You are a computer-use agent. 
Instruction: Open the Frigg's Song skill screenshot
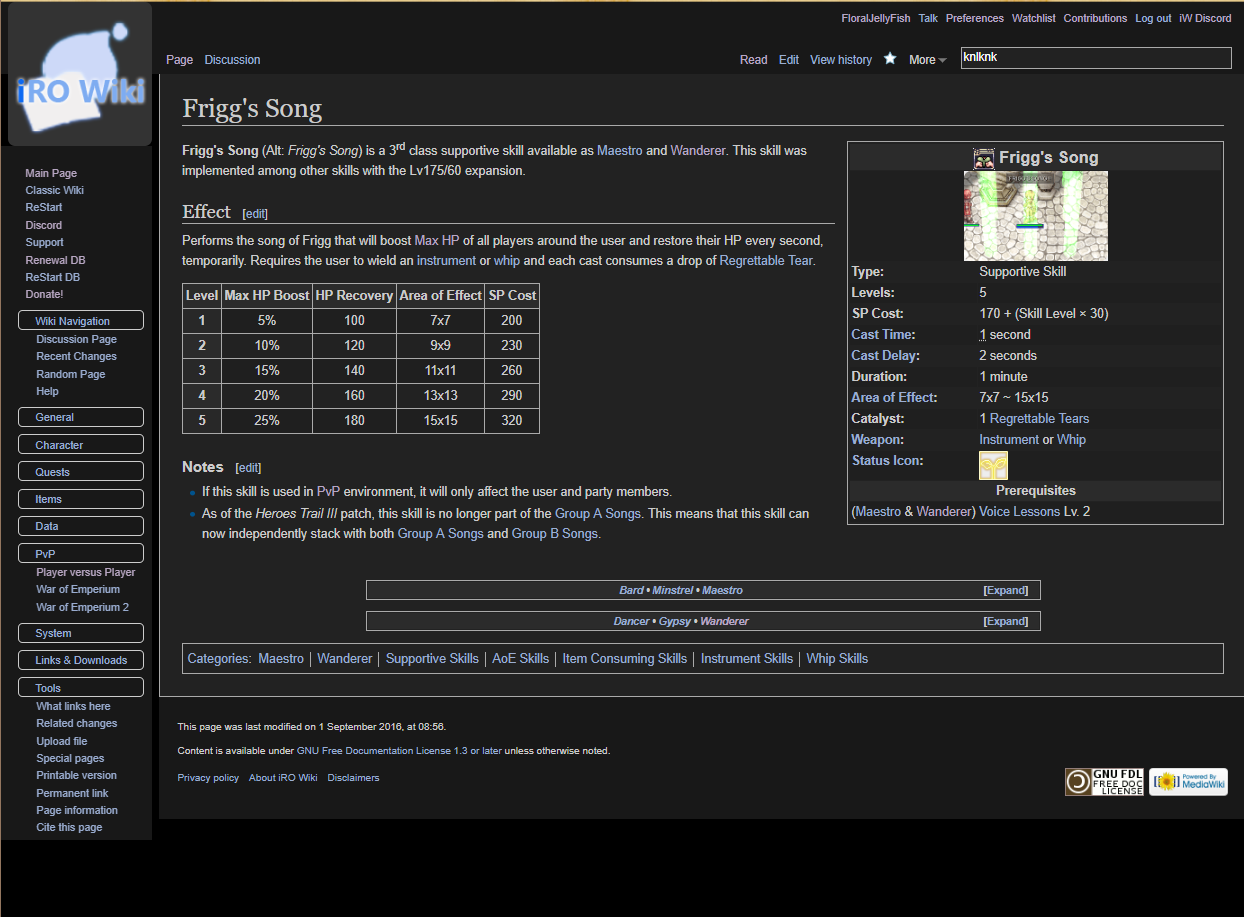1035,215
